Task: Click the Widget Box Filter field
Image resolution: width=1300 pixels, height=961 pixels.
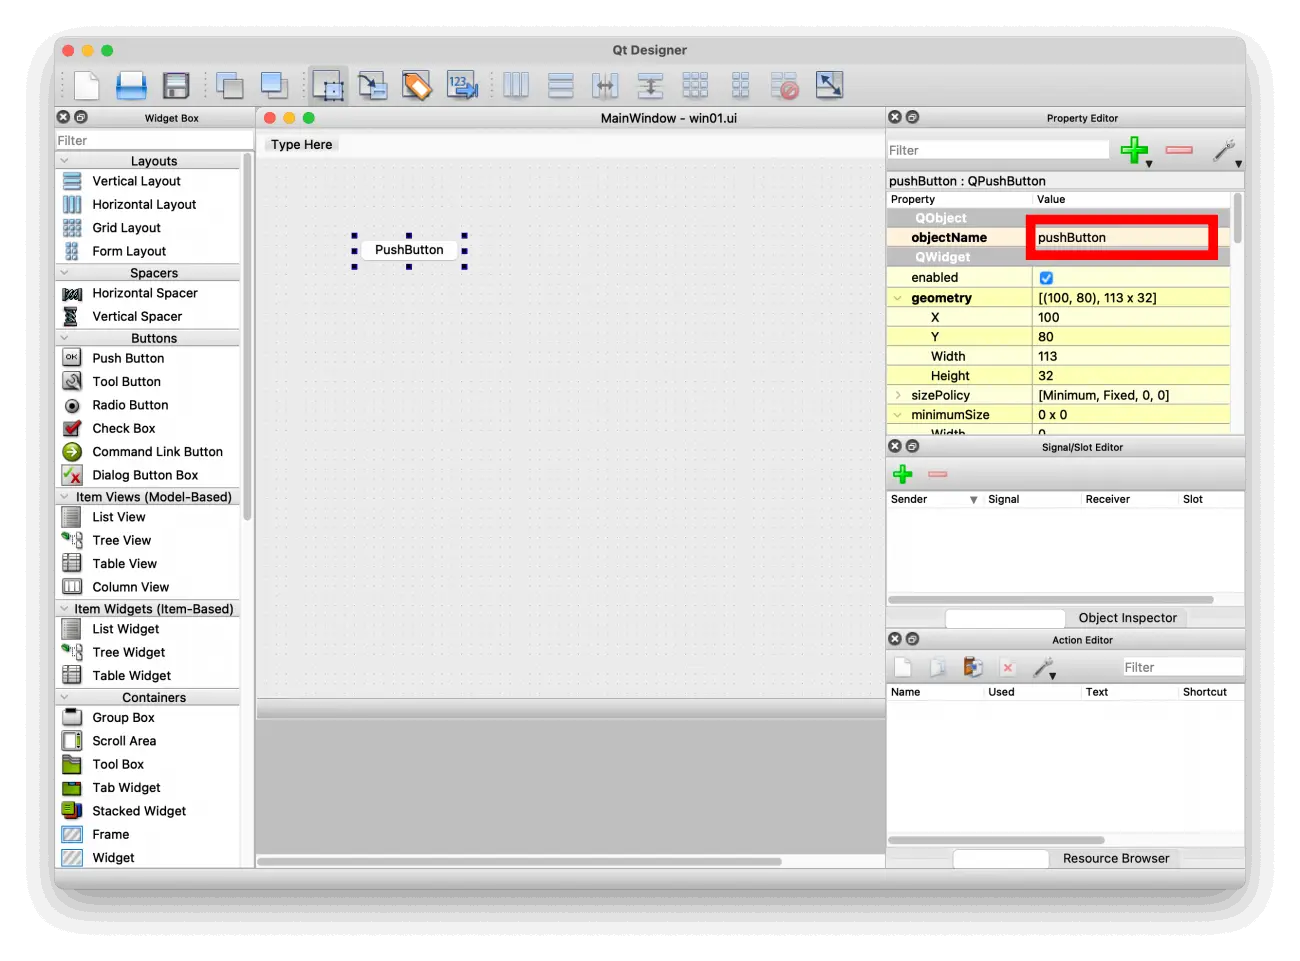Action: (154, 141)
